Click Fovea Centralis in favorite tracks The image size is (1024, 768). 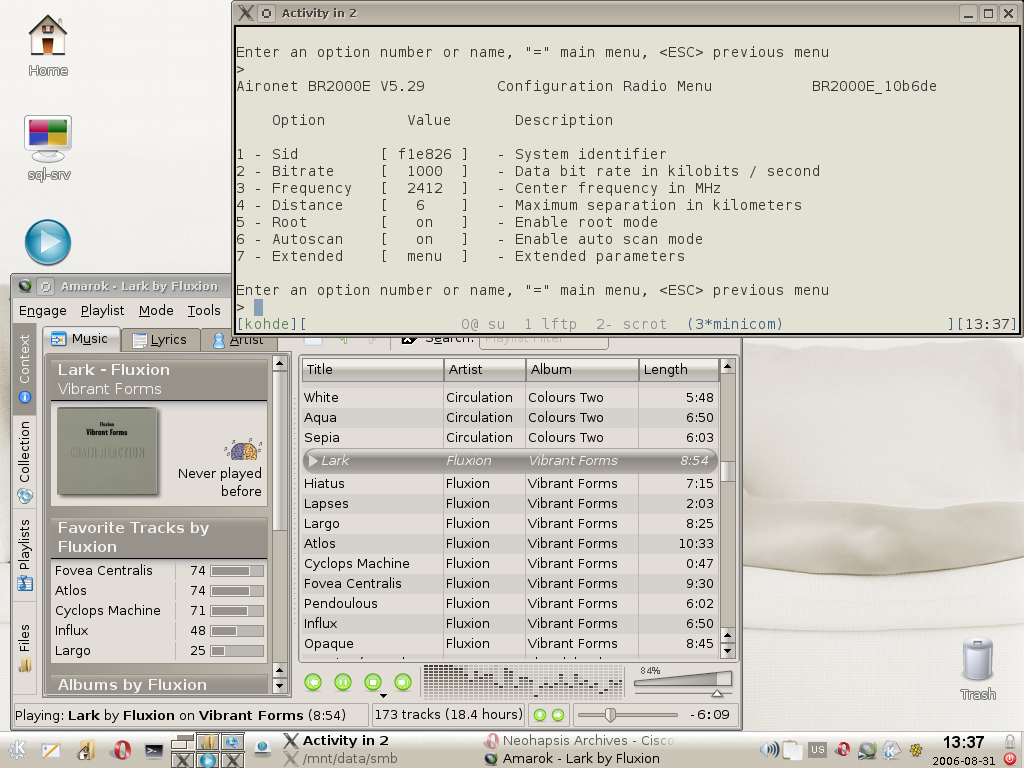104,570
